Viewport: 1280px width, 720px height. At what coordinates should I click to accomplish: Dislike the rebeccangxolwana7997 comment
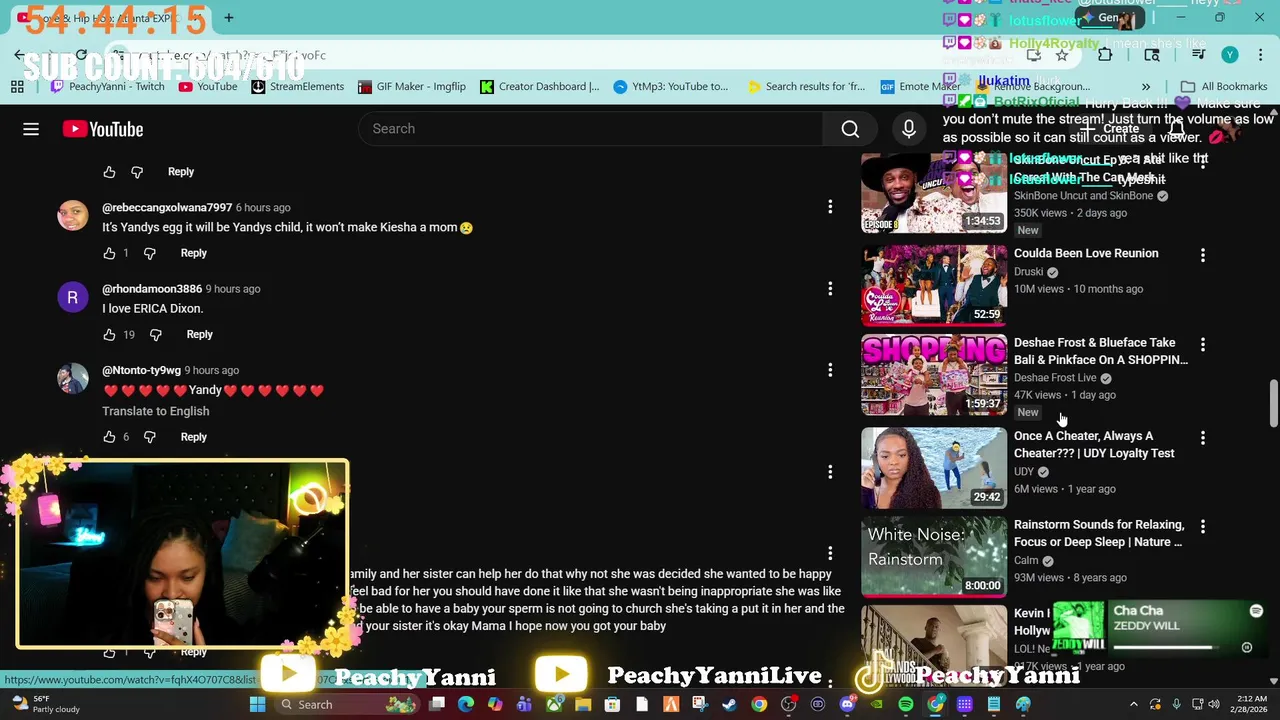click(x=149, y=253)
